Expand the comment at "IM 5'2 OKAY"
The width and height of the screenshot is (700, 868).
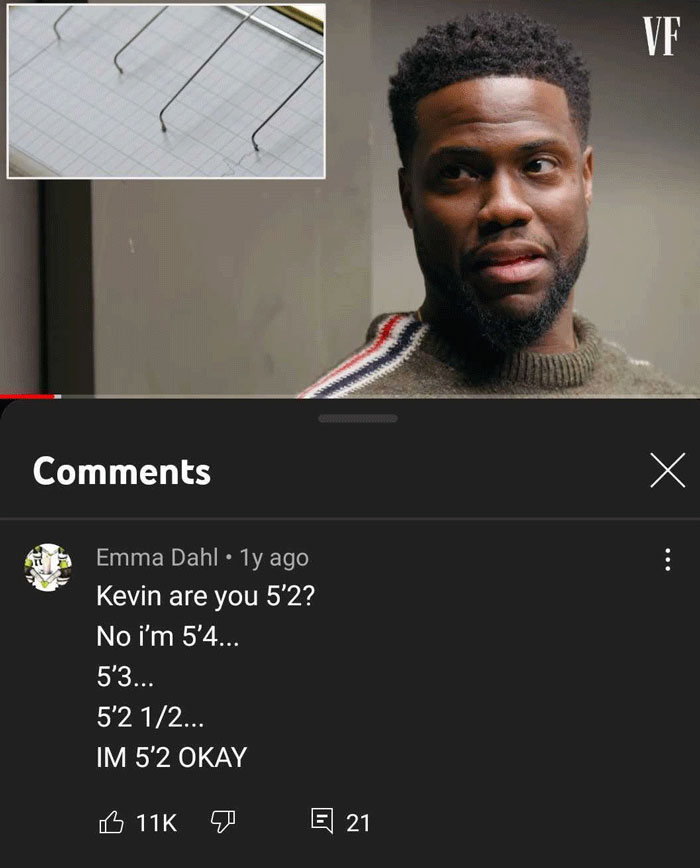point(172,757)
